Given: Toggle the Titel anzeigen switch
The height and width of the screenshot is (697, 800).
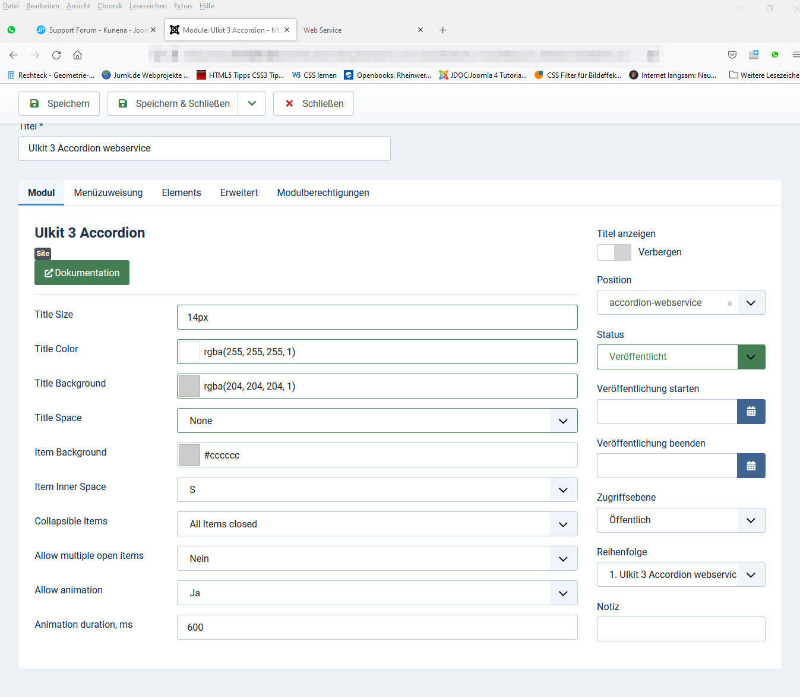Looking at the screenshot, I should click(x=614, y=252).
